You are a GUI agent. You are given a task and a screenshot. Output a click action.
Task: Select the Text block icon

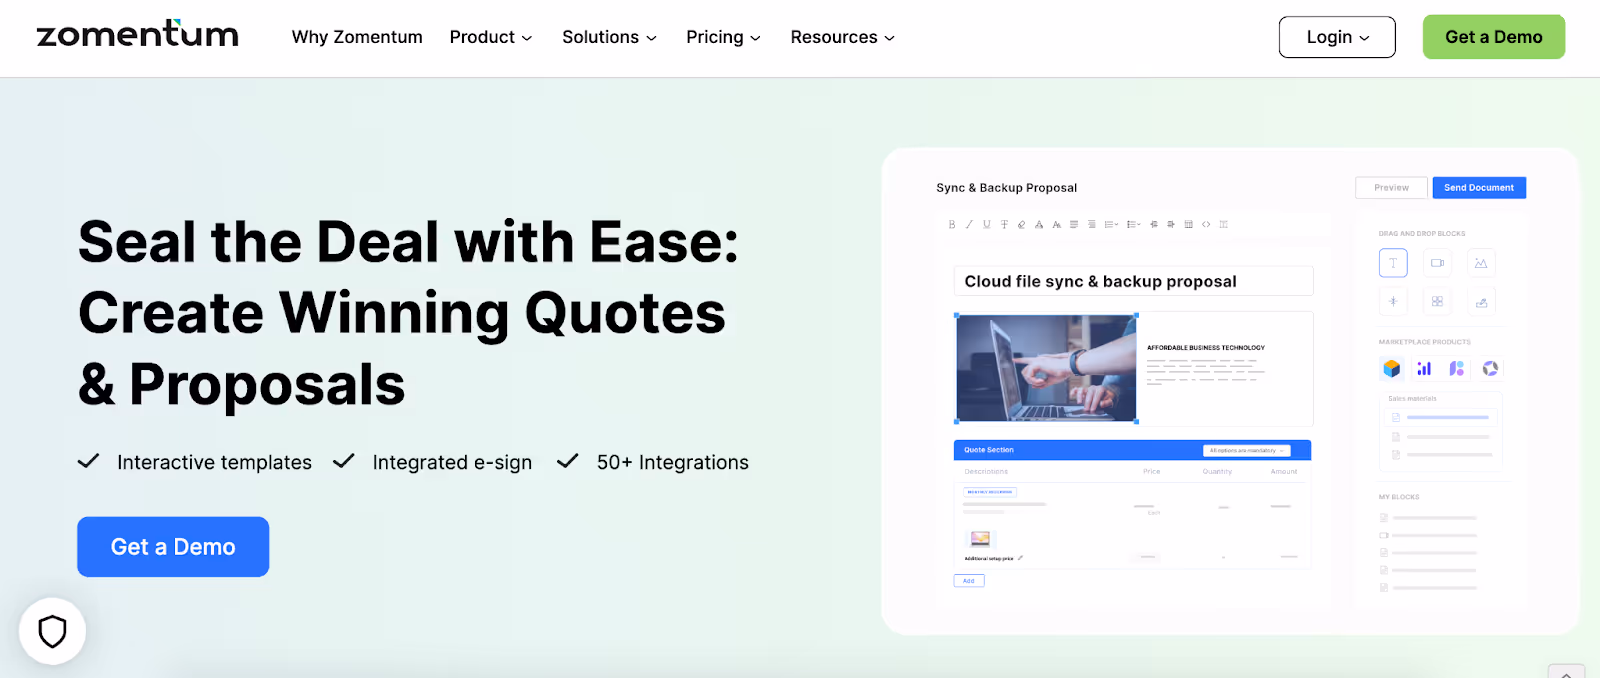[1393, 263]
